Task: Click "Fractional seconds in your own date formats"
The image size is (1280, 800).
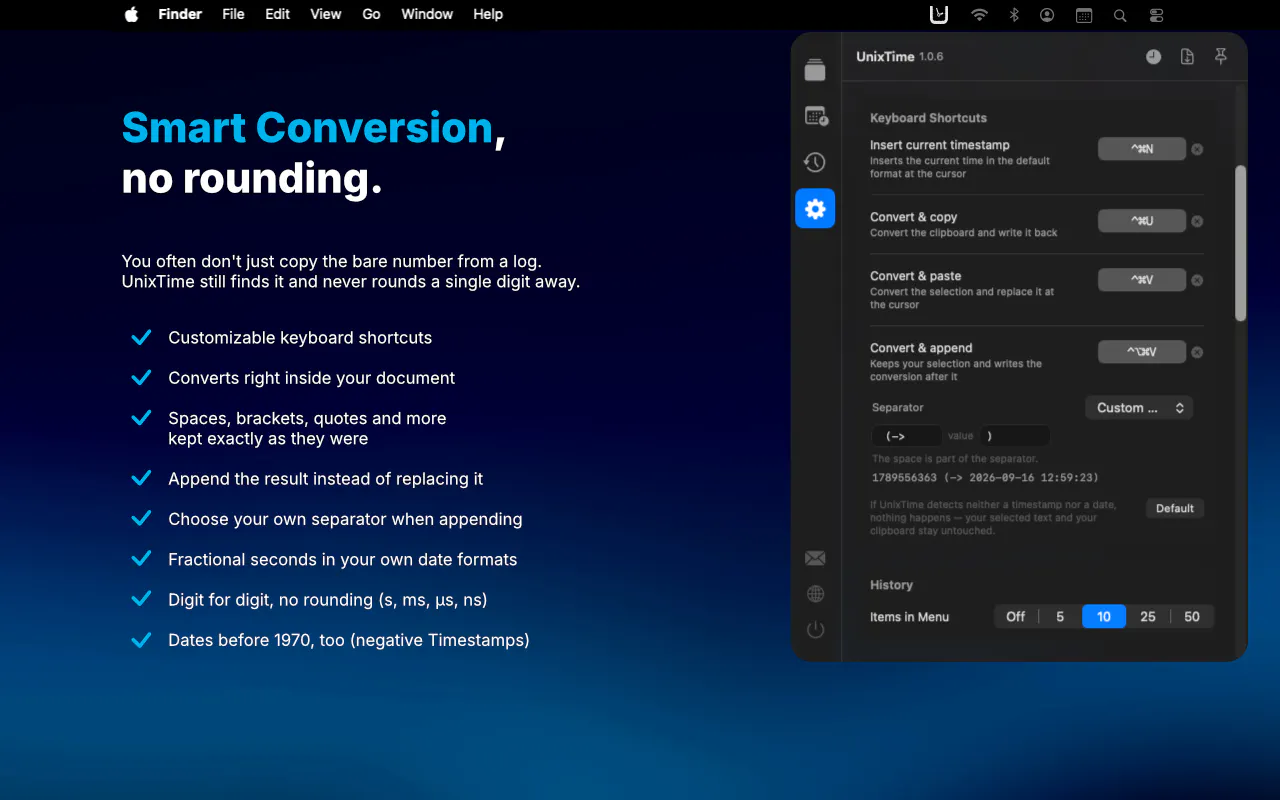Action: 342,560
